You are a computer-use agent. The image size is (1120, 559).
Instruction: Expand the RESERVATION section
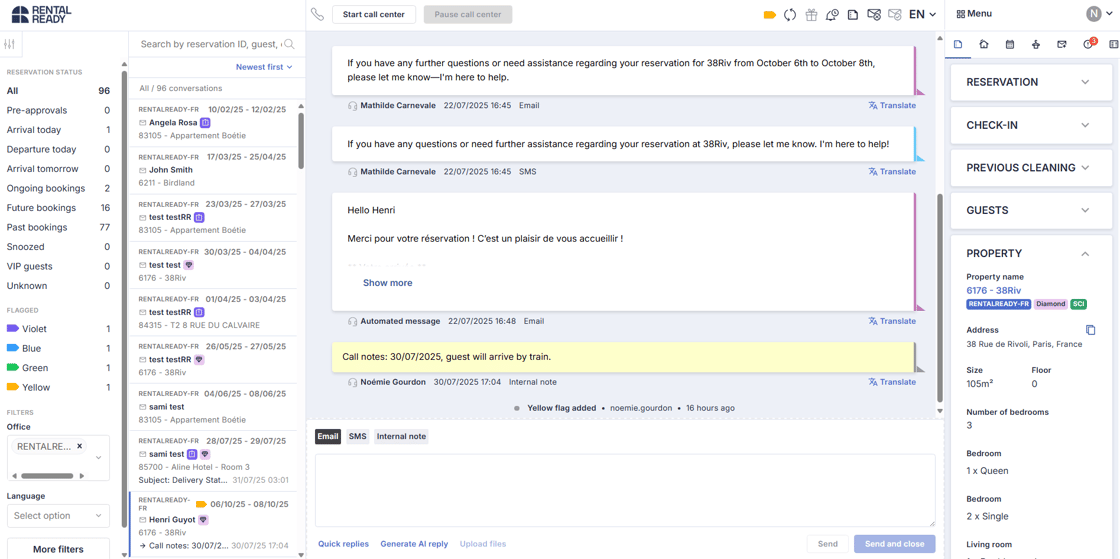[1029, 82]
